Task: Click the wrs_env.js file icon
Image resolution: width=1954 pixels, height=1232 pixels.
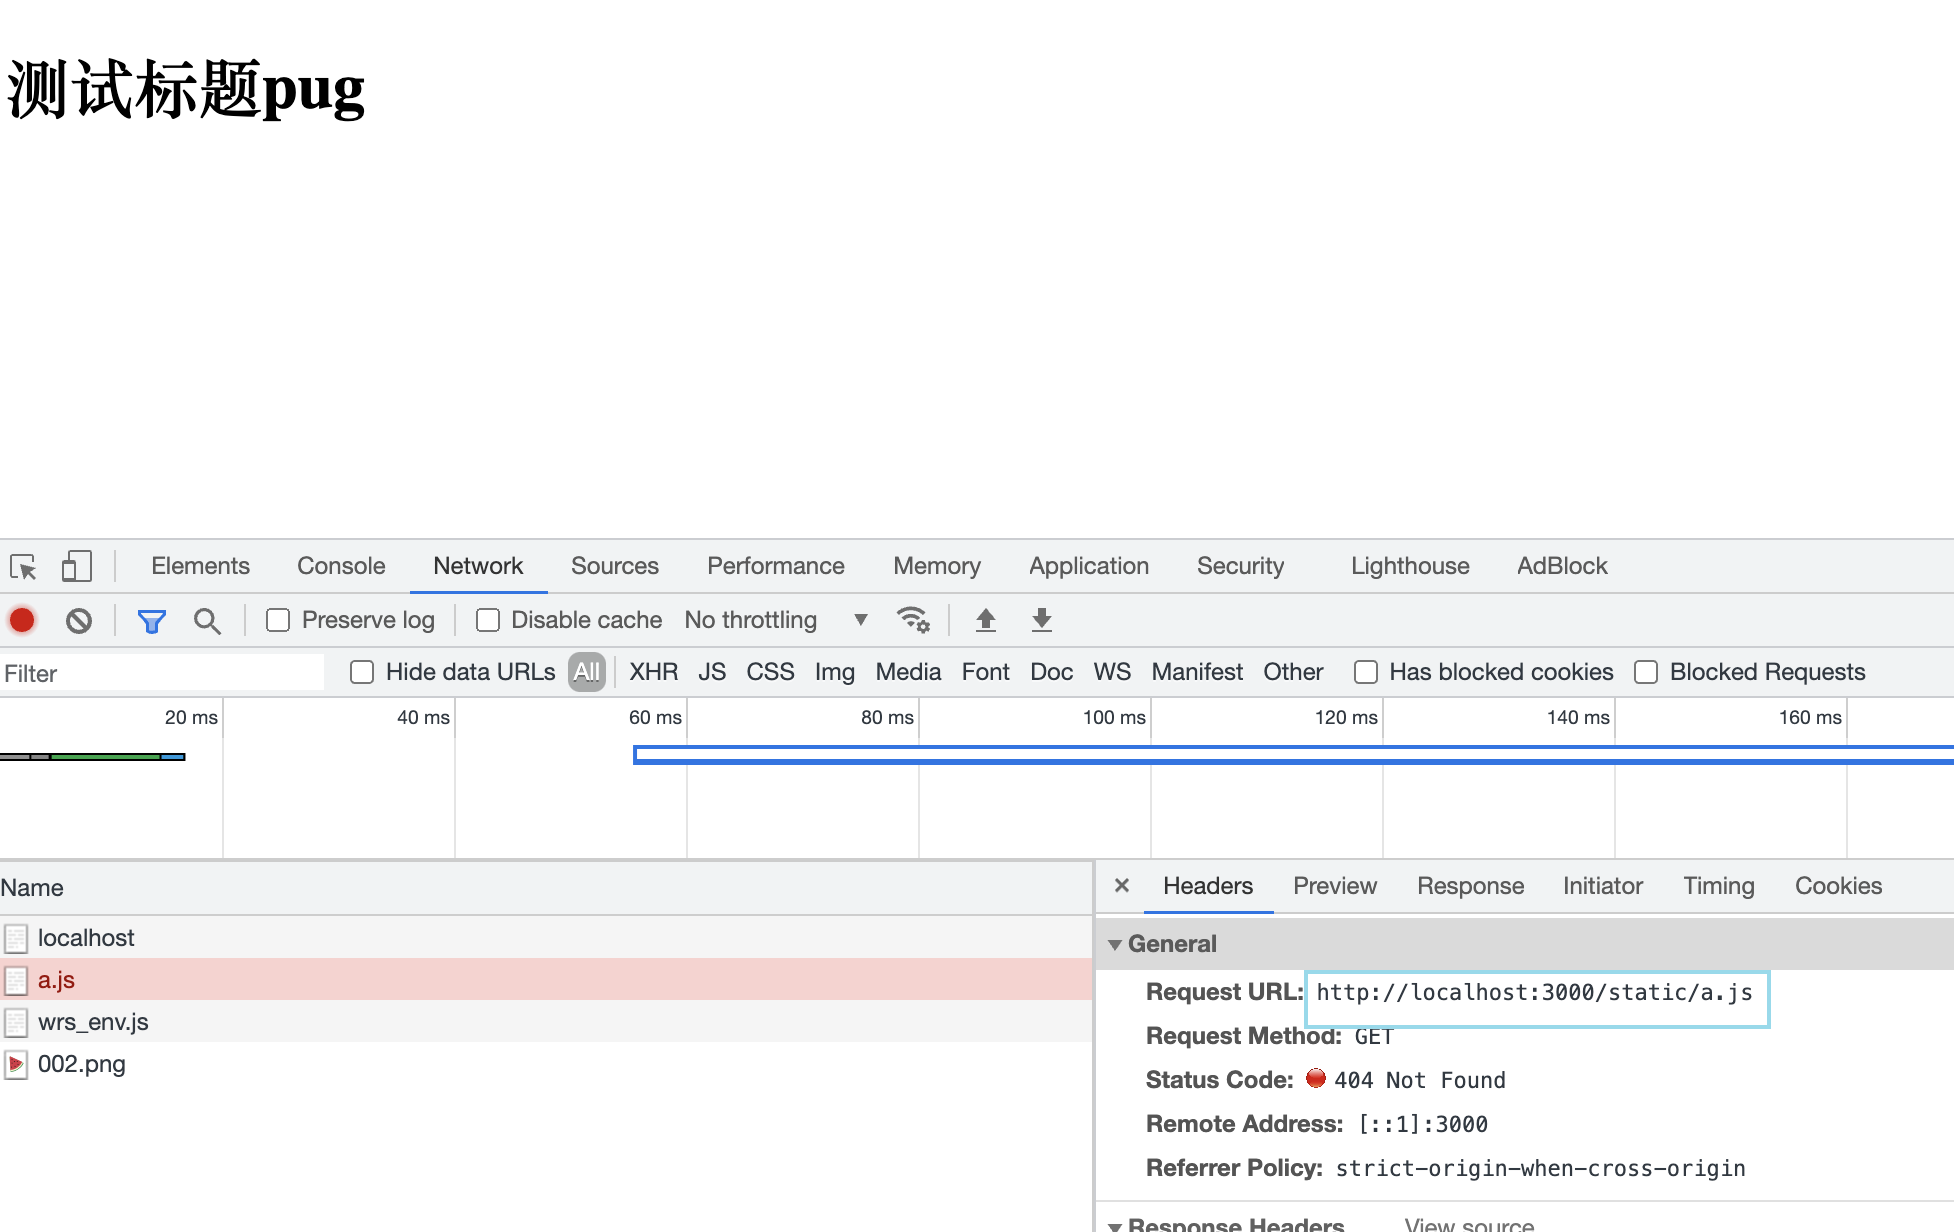Action: pos(16,1022)
